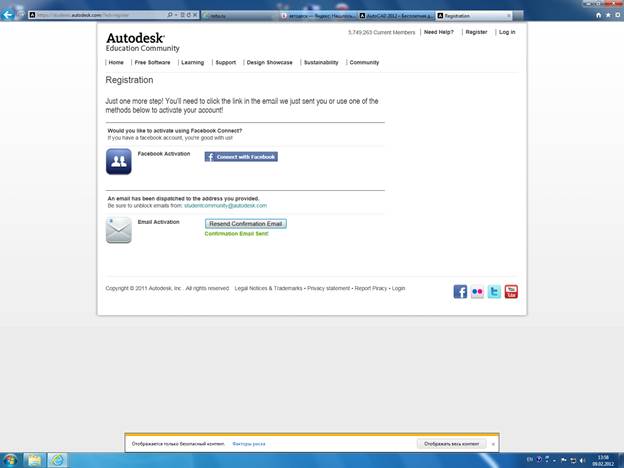Switch to the Yandex search results tab
Image resolution: width=624 pixels, height=468 pixels.
pyautogui.click(x=318, y=16)
